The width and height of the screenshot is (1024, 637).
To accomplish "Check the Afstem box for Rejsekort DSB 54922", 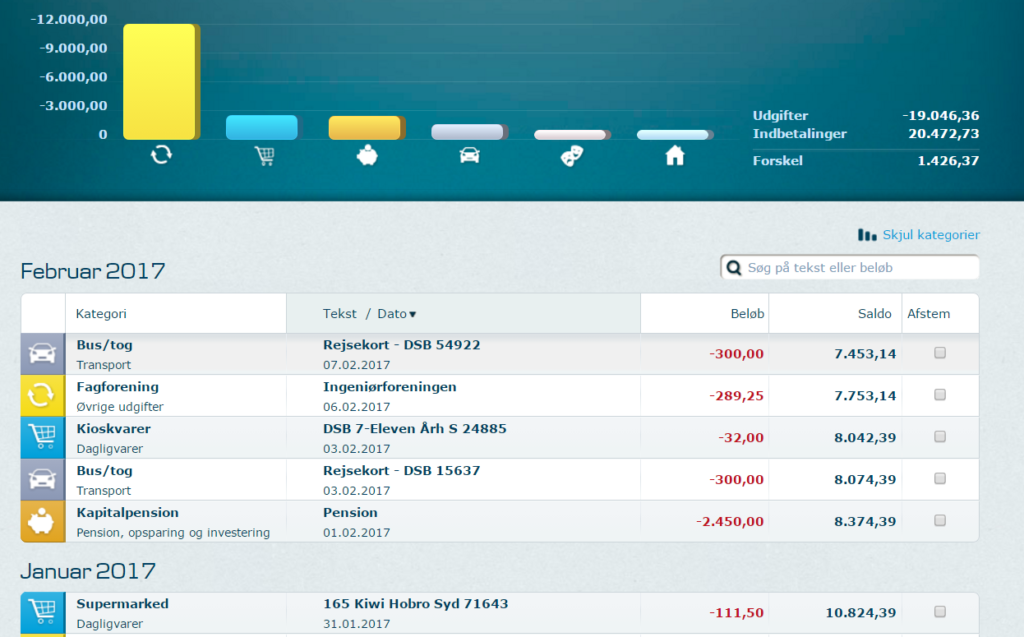I will [938, 352].
